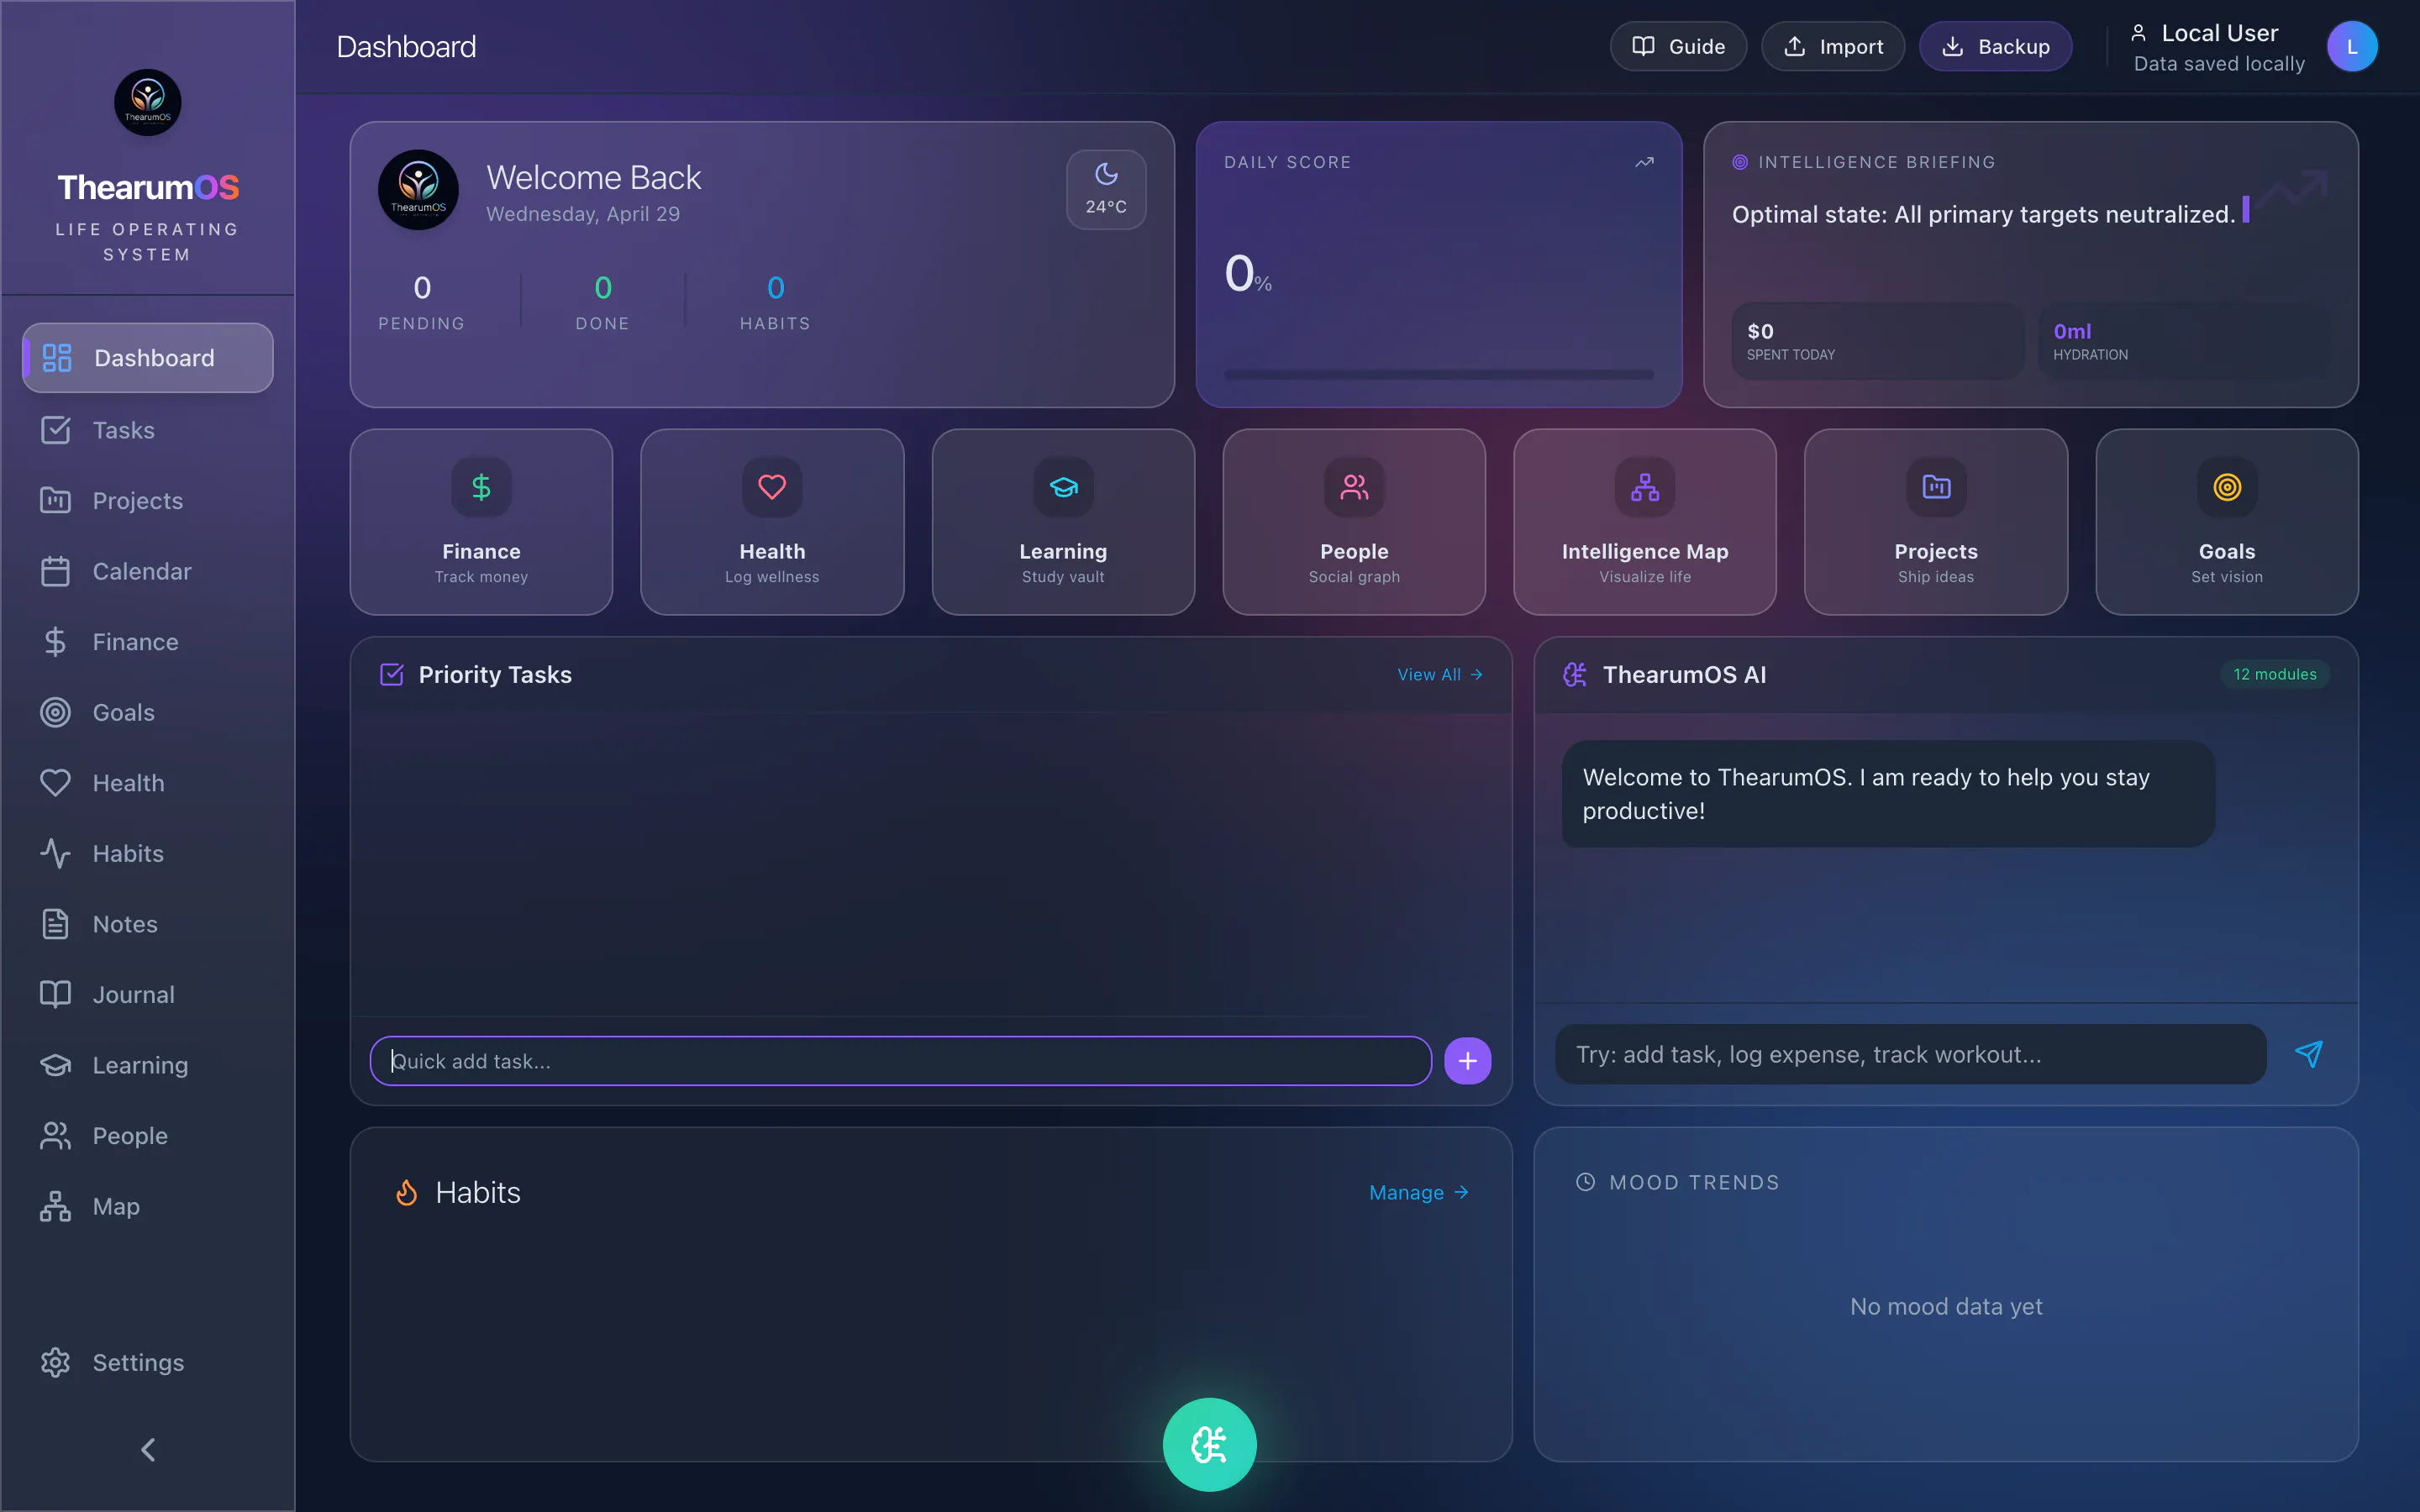Image resolution: width=2420 pixels, height=1512 pixels.
Task: Click the $0 Spent Today tile
Action: click(1878, 341)
